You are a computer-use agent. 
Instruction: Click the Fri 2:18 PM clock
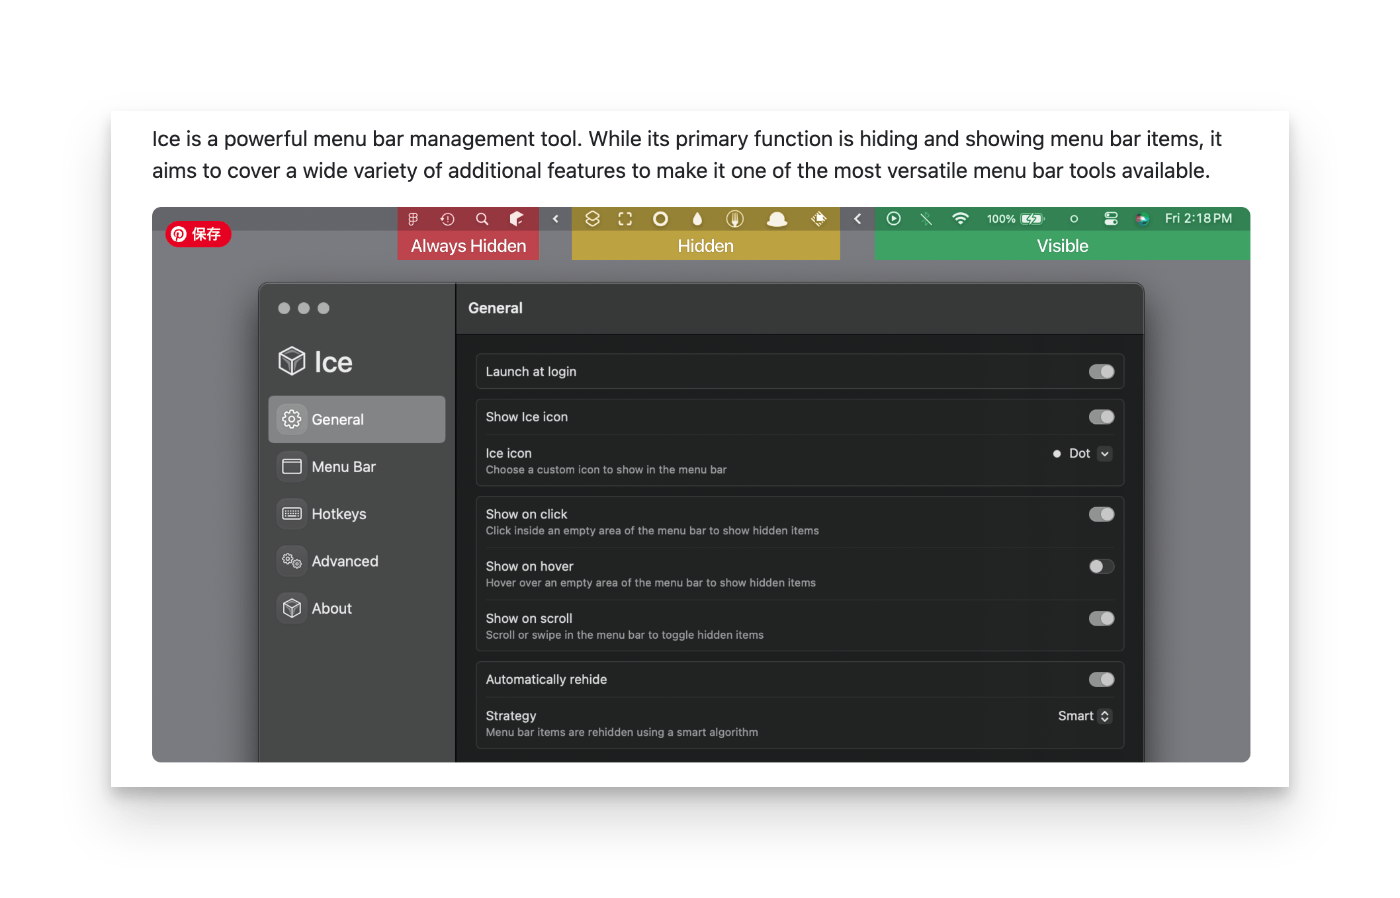pyautogui.click(x=1198, y=219)
